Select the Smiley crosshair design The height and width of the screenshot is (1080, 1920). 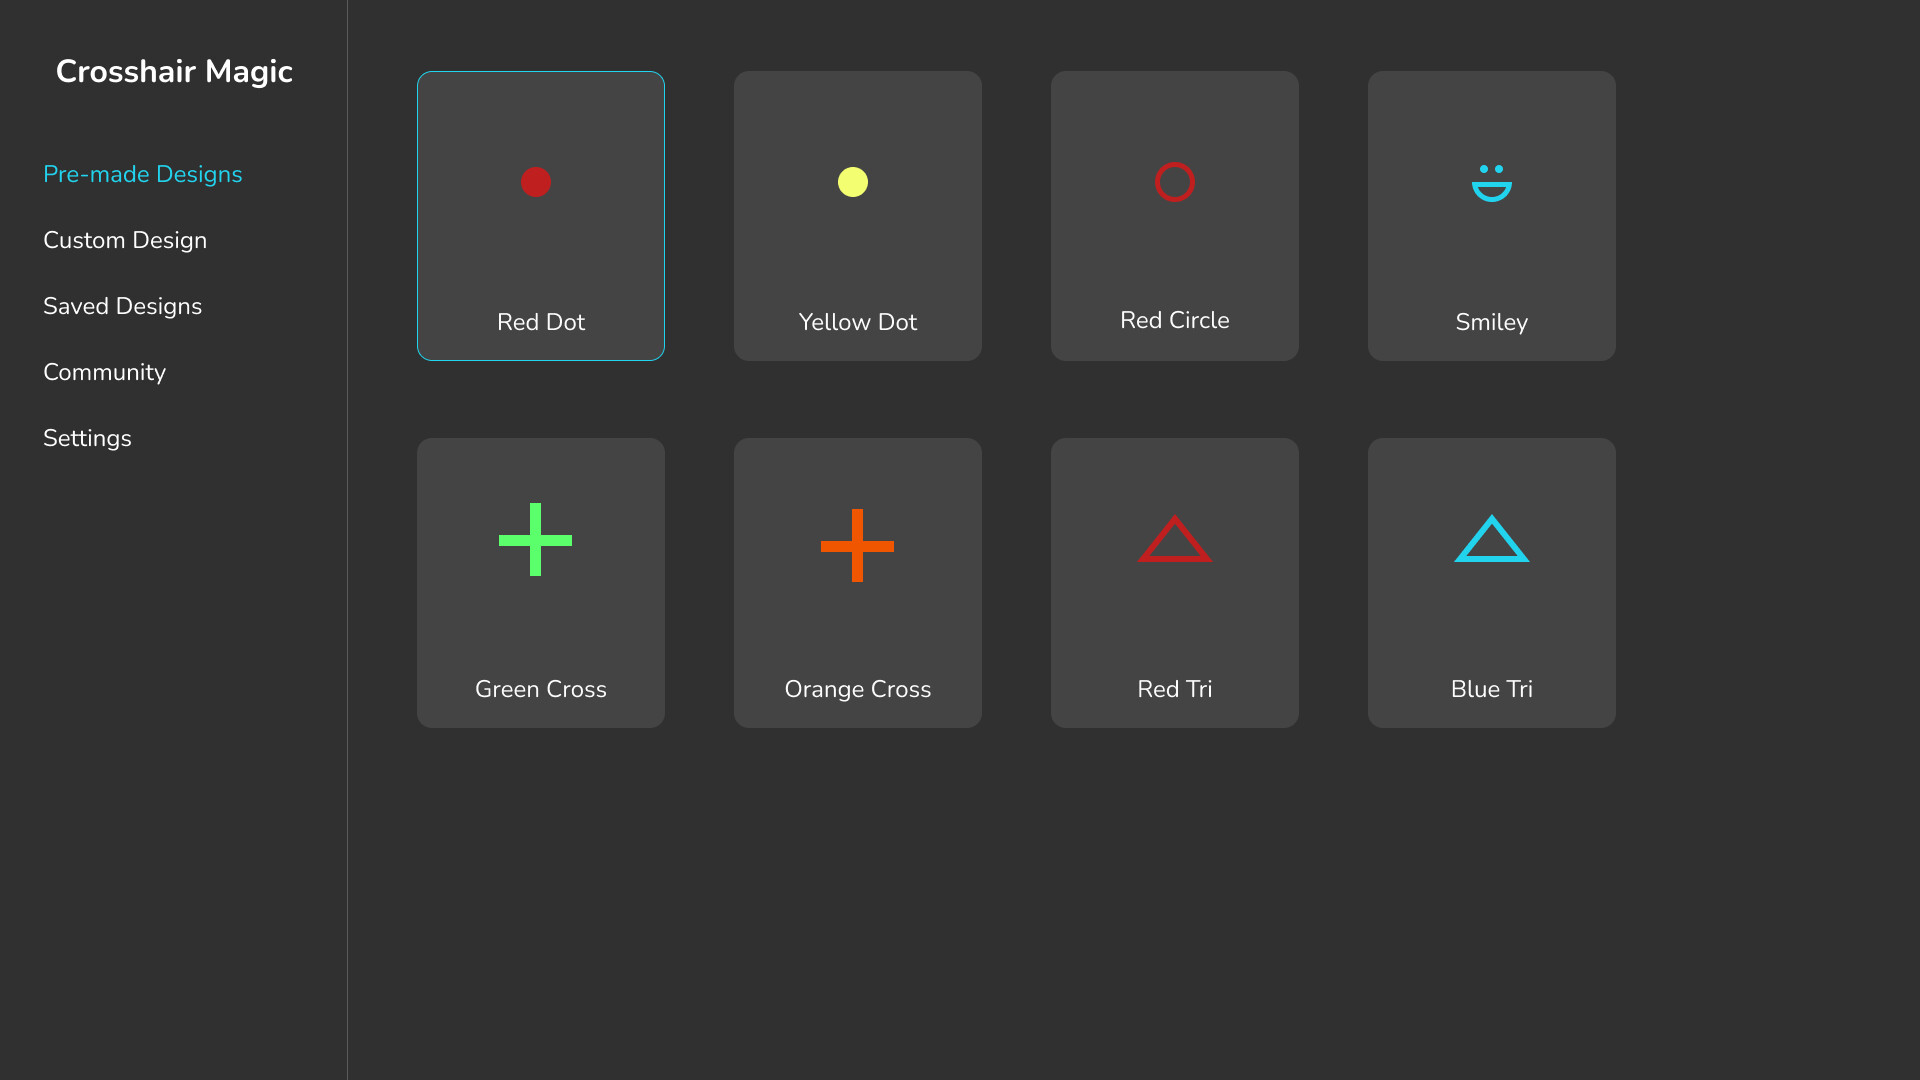pyautogui.click(x=1491, y=215)
